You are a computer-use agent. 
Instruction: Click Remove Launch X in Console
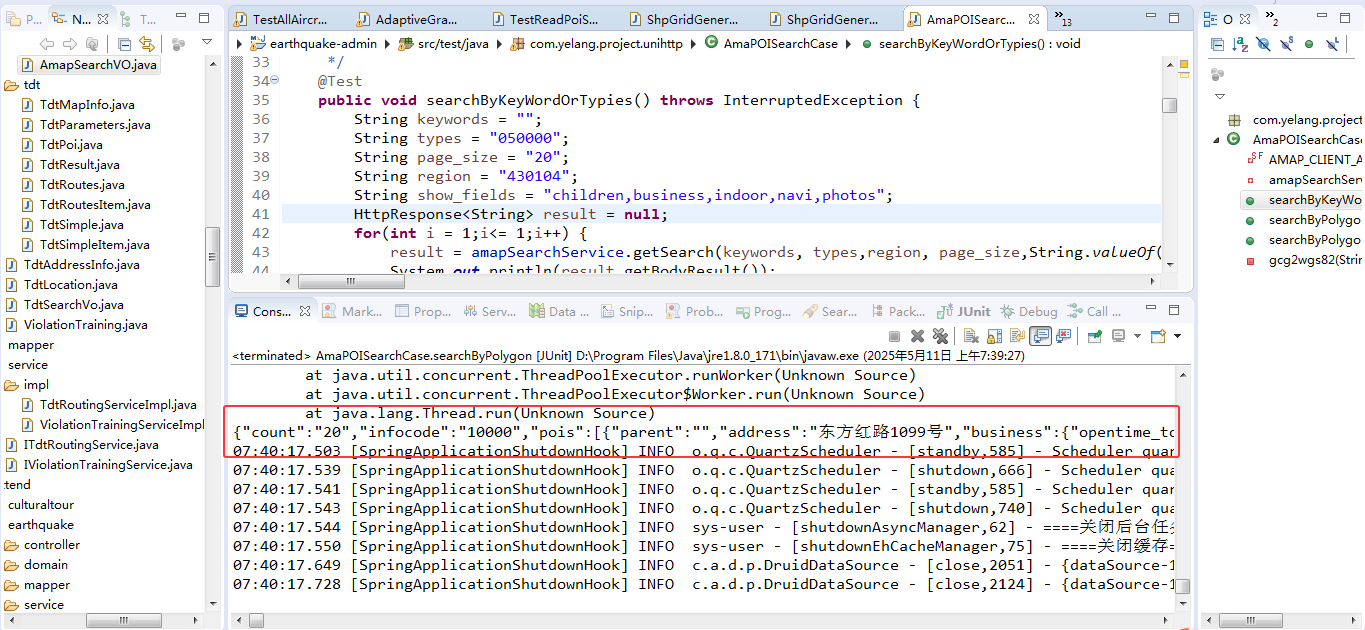click(917, 337)
